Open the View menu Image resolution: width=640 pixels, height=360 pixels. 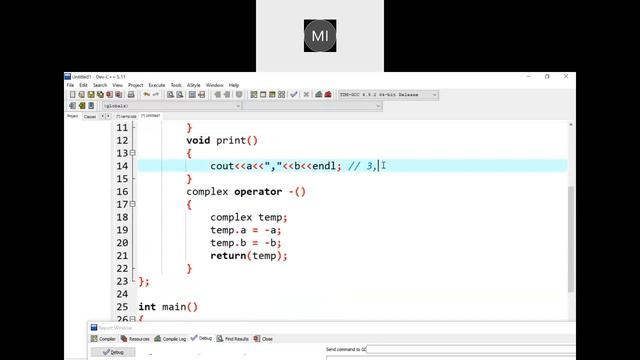click(x=118, y=85)
